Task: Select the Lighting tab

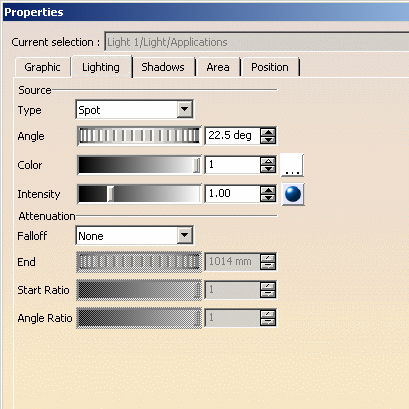Action: tap(101, 67)
